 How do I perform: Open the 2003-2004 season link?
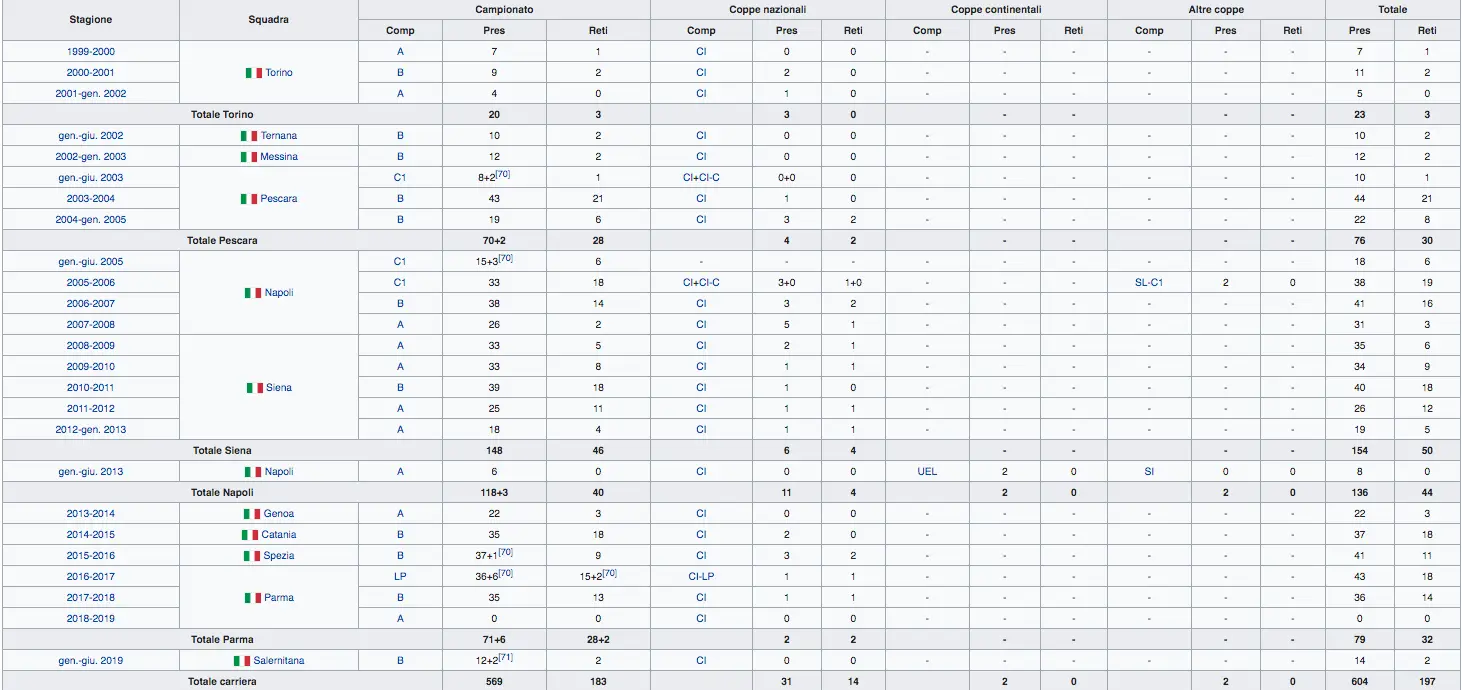click(x=91, y=199)
